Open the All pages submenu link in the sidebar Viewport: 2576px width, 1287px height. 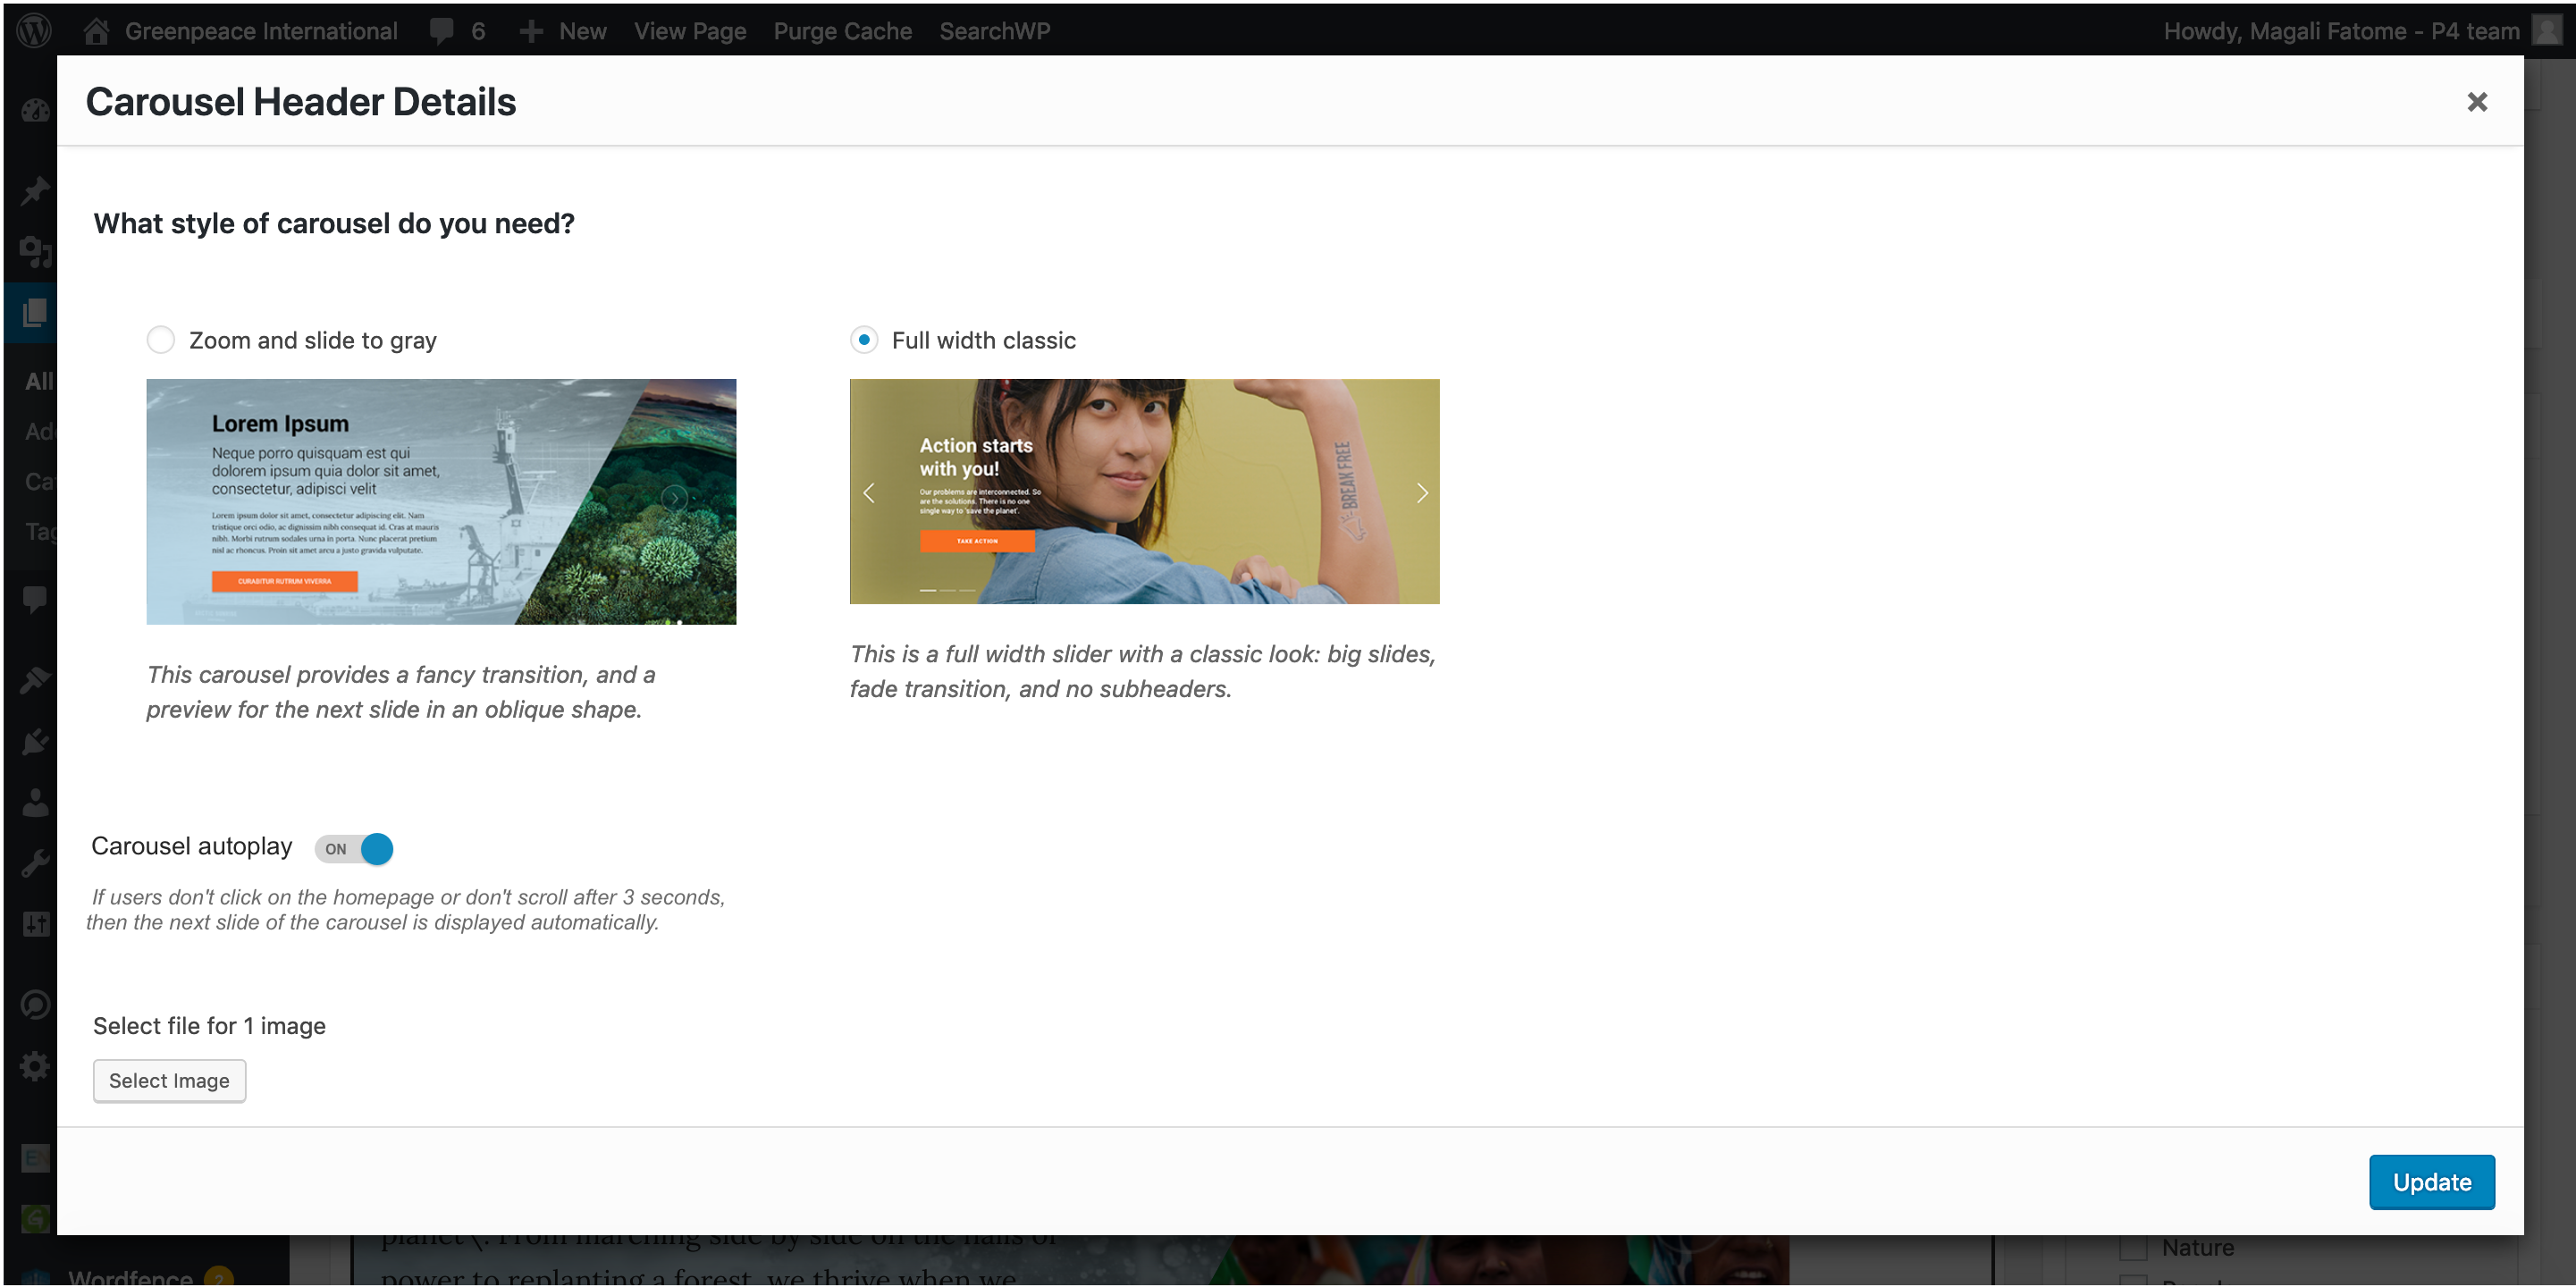(x=40, y=381)
